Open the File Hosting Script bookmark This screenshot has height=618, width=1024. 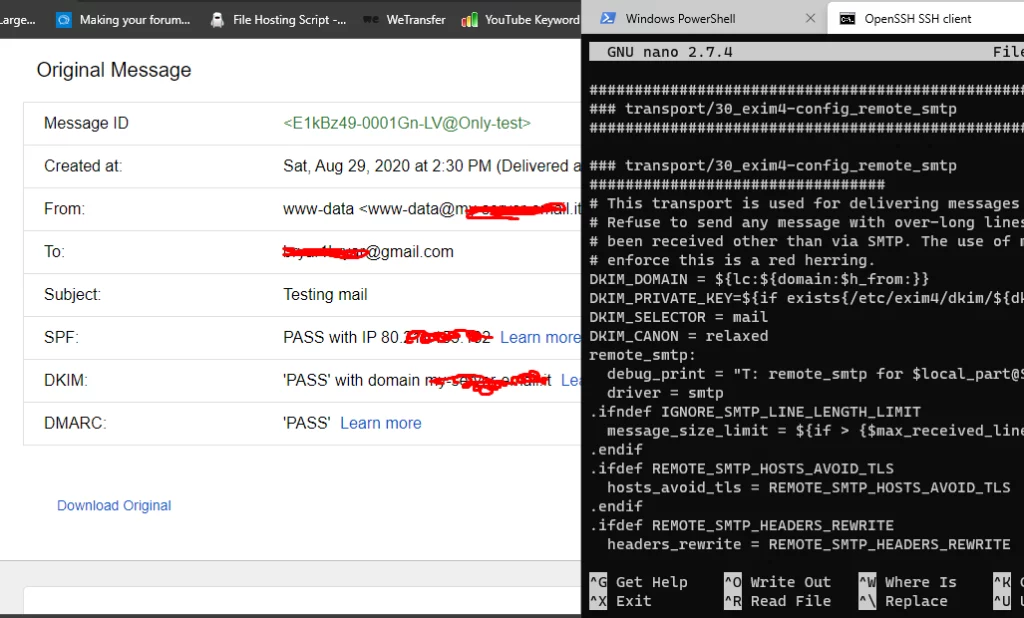[x=278, y=20]
